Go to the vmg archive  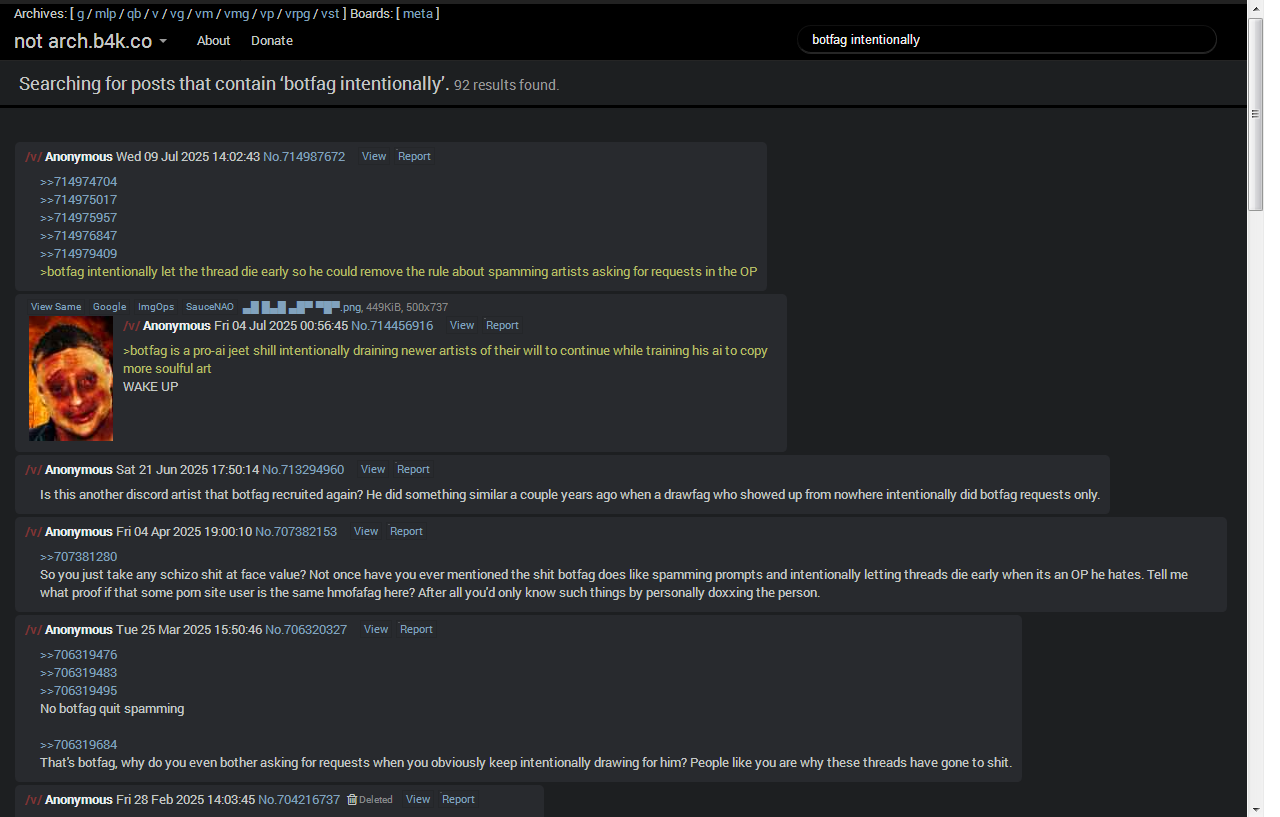(236, 13)
